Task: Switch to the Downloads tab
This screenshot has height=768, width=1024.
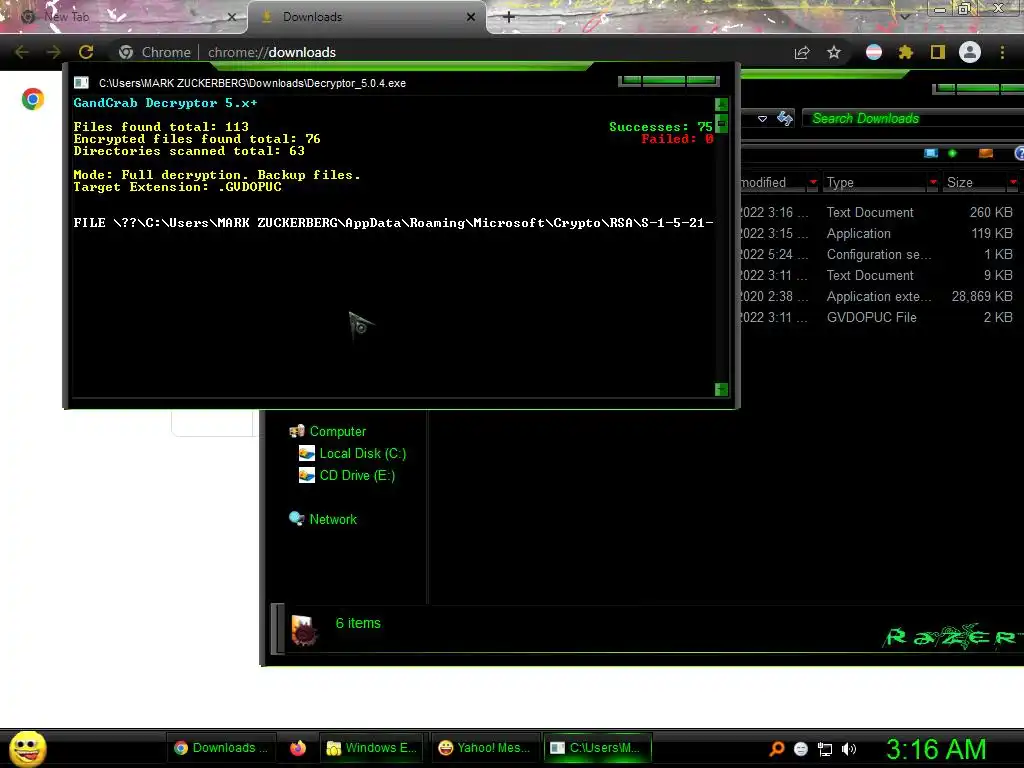Action: click(366, 17)
